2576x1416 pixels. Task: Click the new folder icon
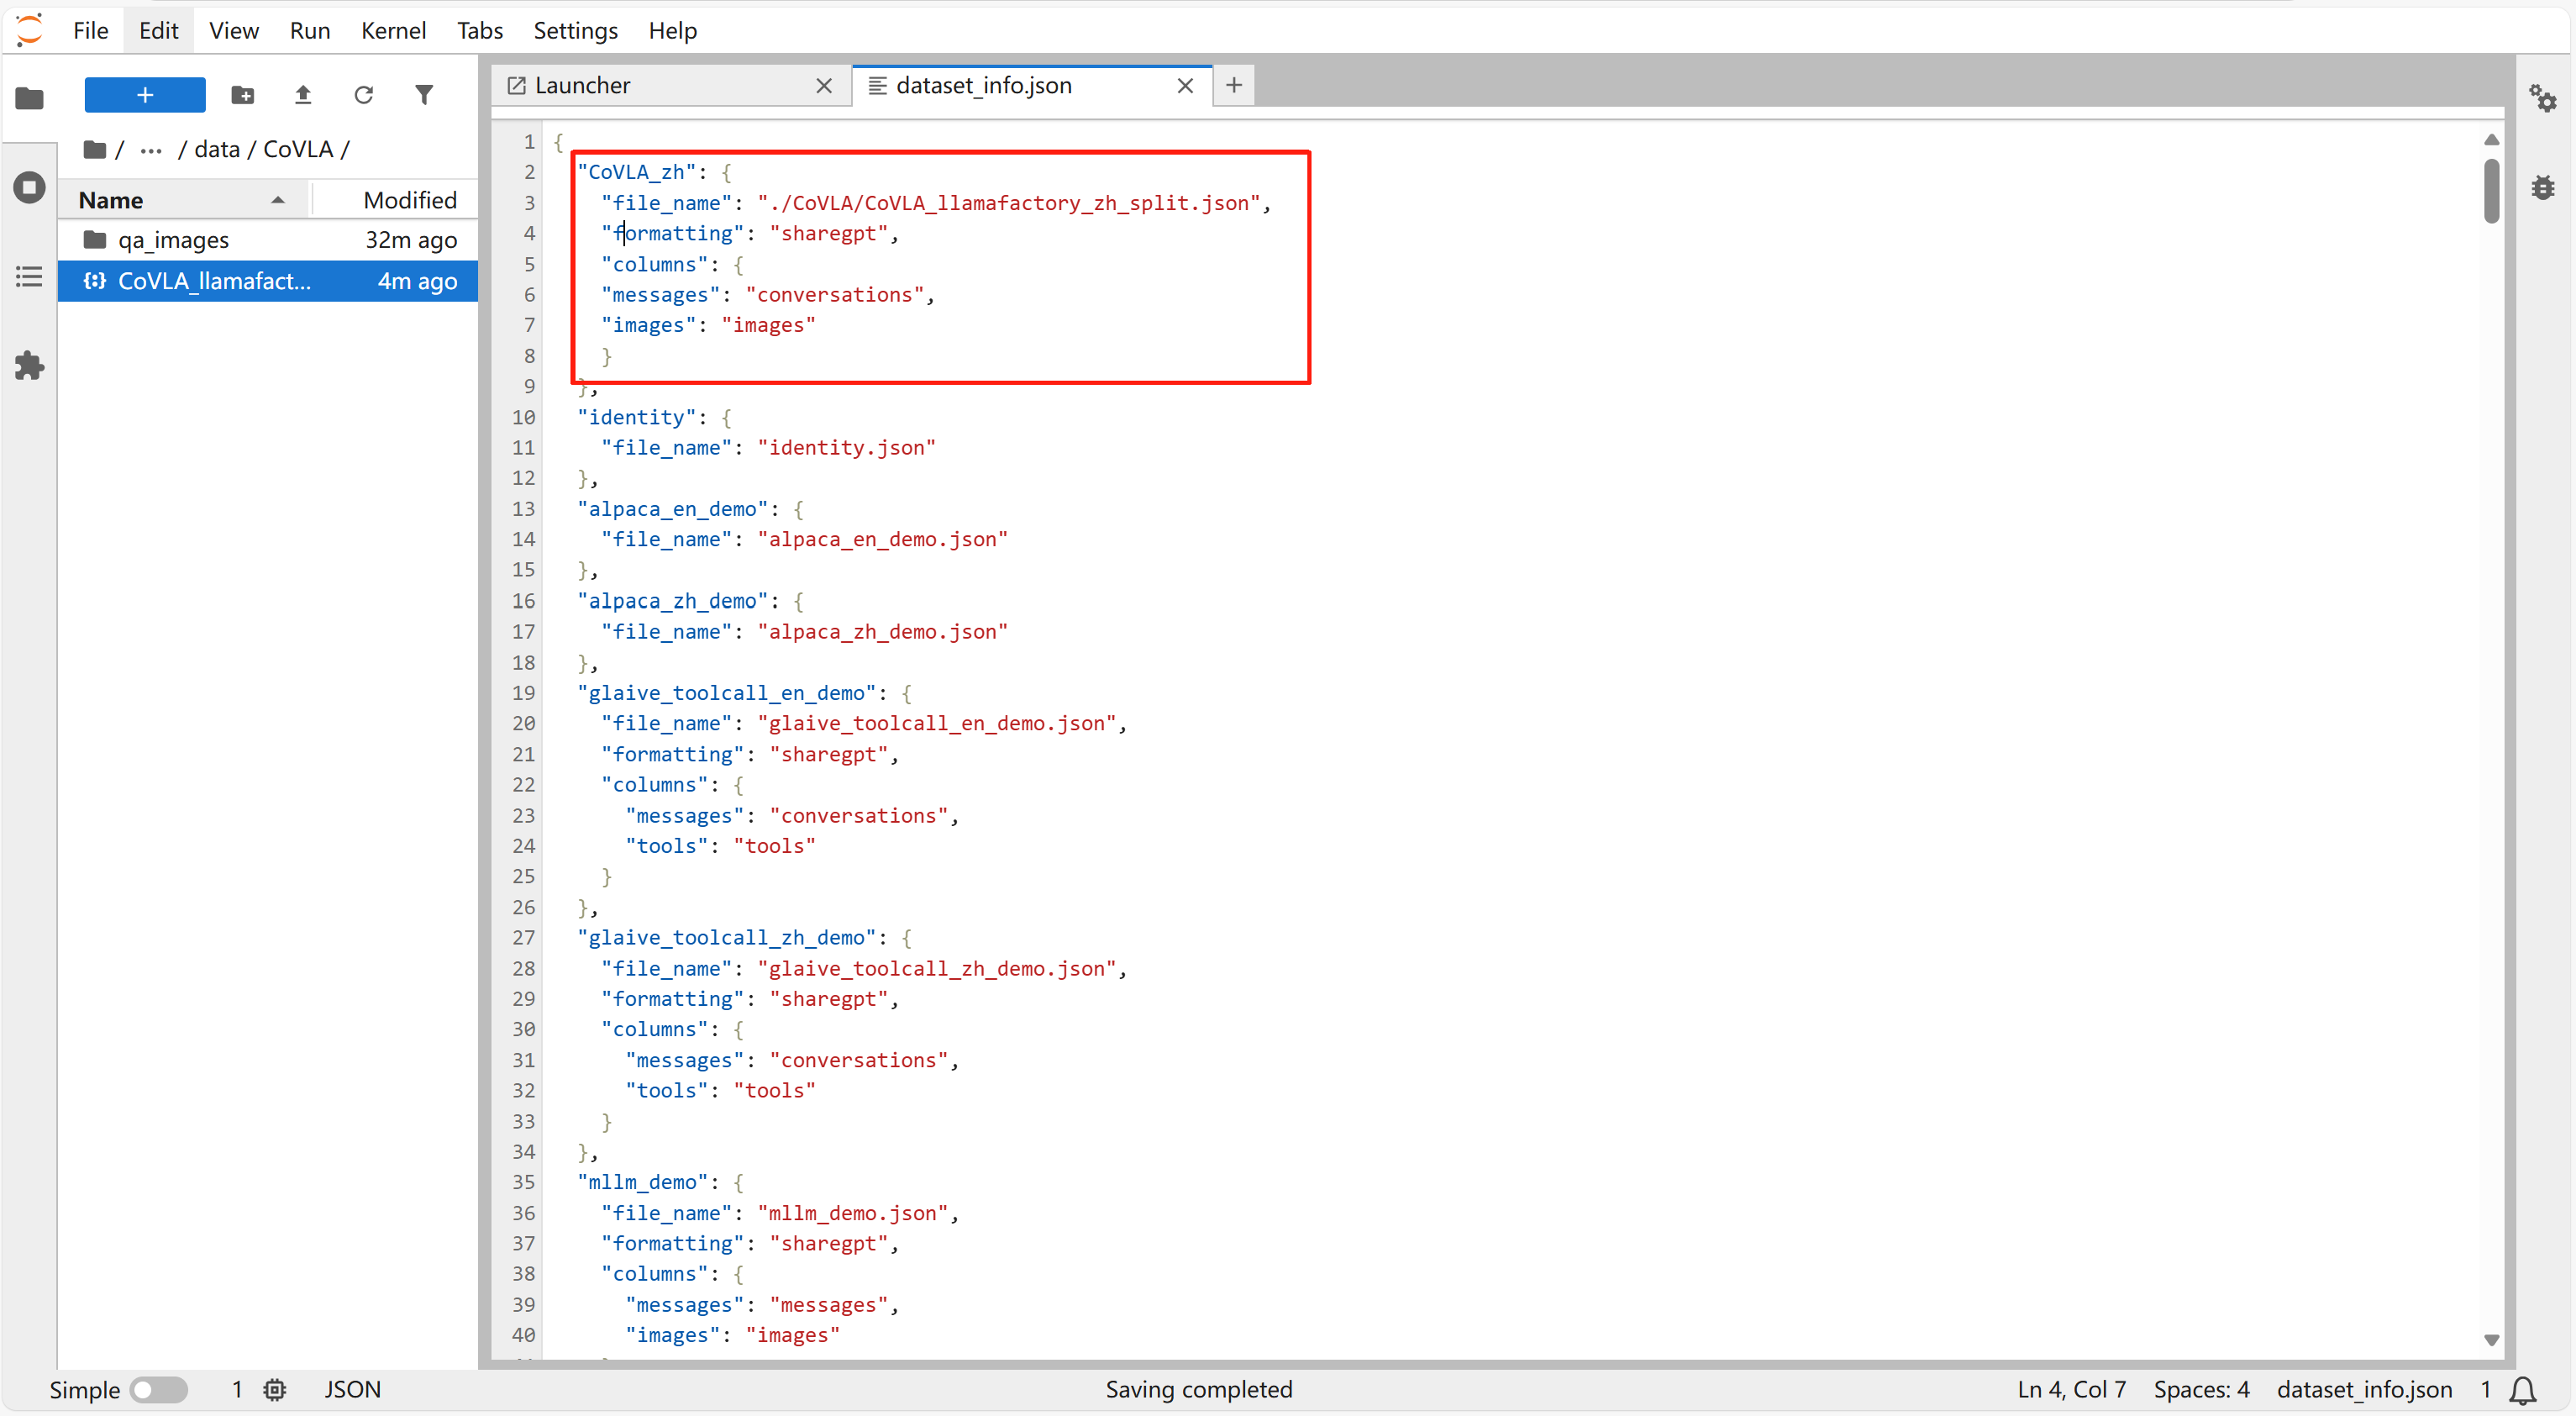243,95
